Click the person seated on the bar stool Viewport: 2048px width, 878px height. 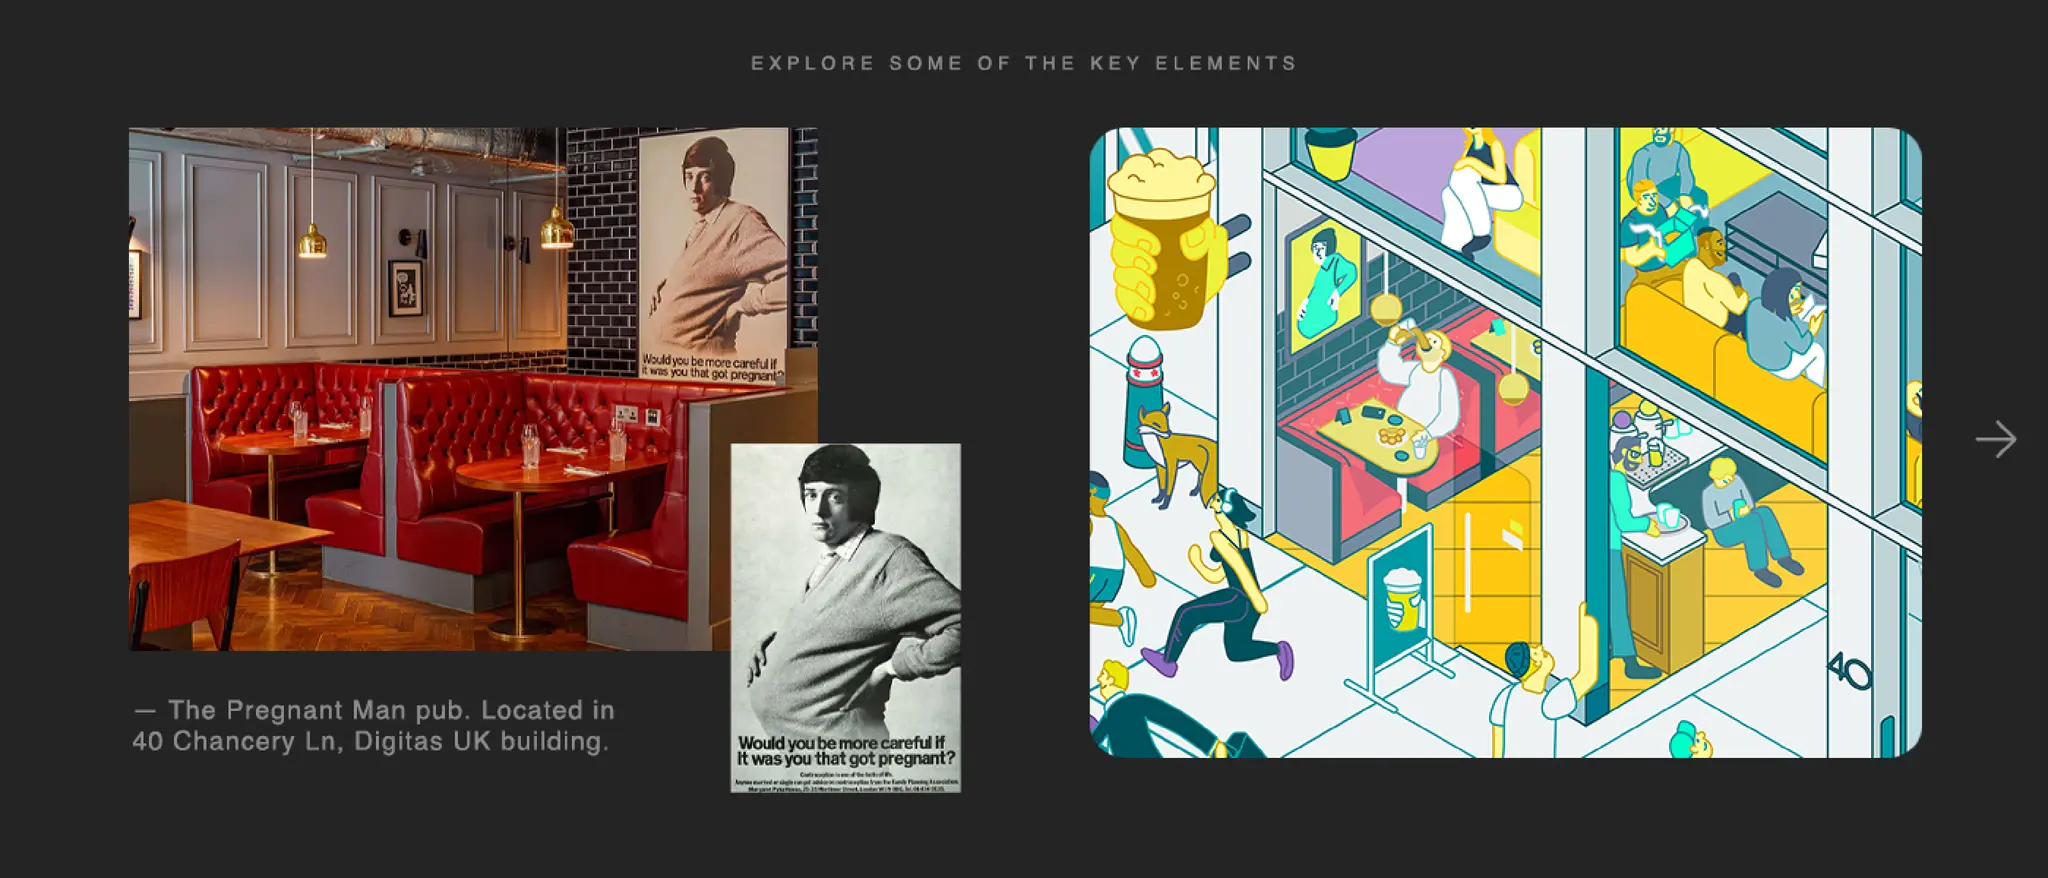[1747, 520]
